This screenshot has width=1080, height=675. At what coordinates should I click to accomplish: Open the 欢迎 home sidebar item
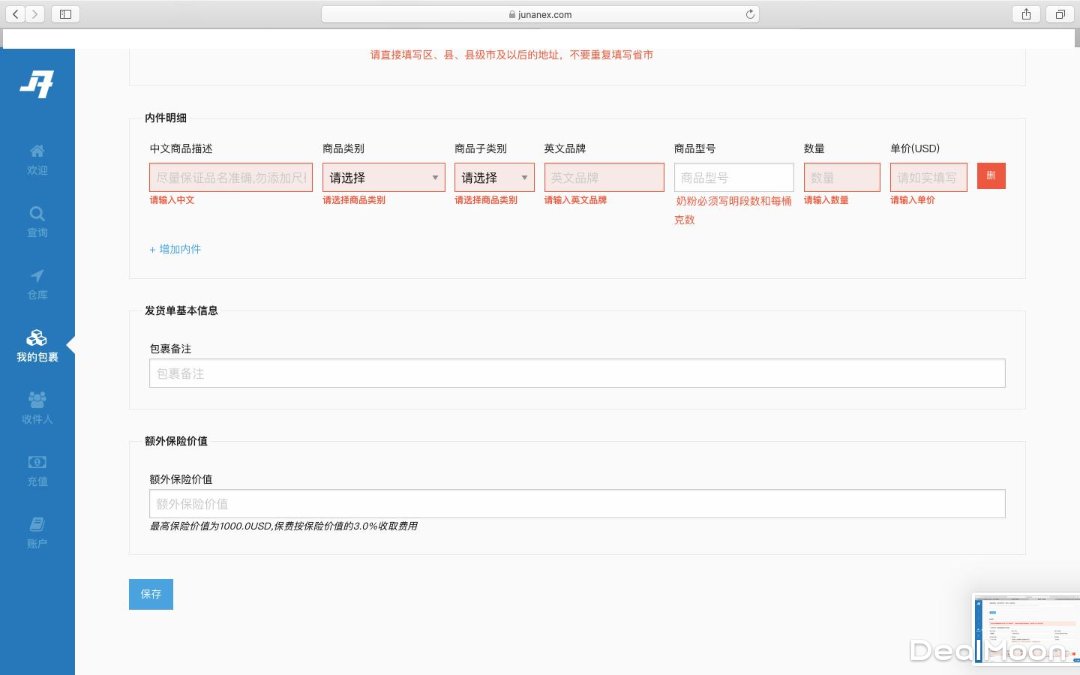coord(37,159)
